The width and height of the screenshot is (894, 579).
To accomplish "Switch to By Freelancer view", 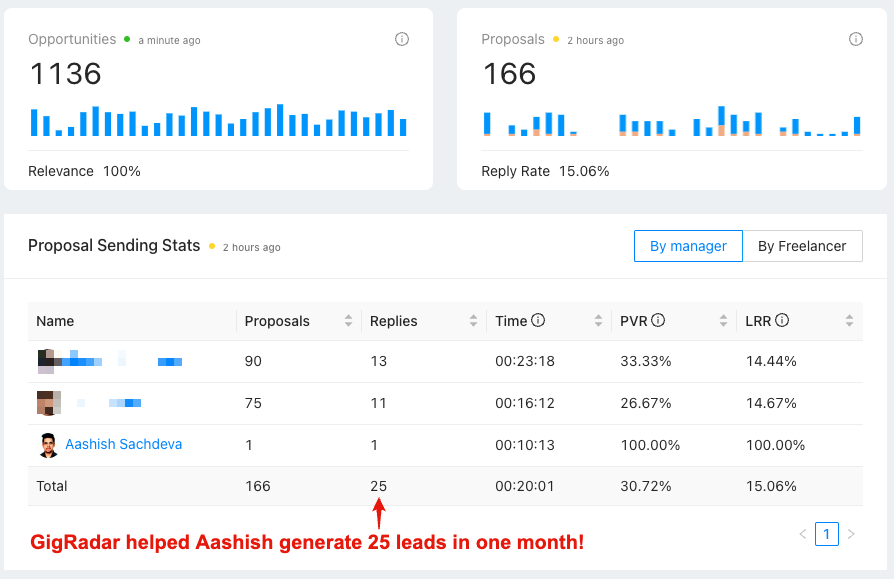I will [x=802, y=246].
